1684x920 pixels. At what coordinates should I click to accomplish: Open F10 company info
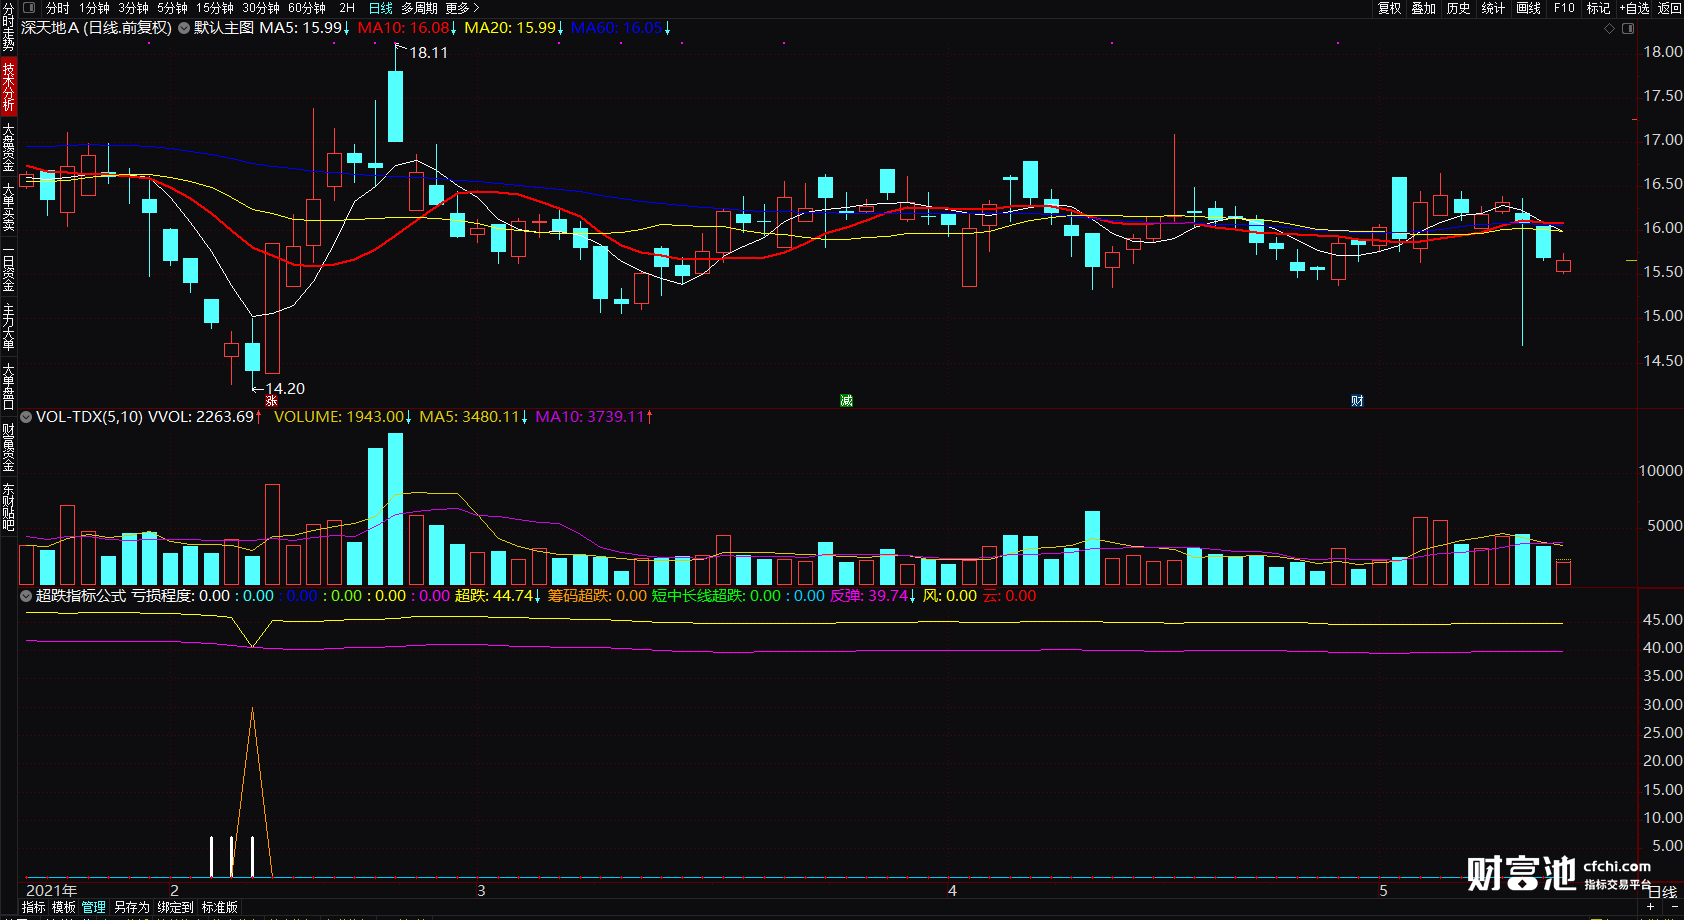(1564, 8)
